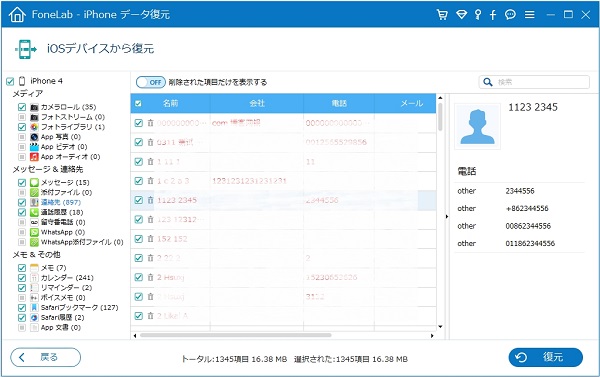Click the home icon in title bar
This screenshot has height=377, width=600.
pos(17,15)
